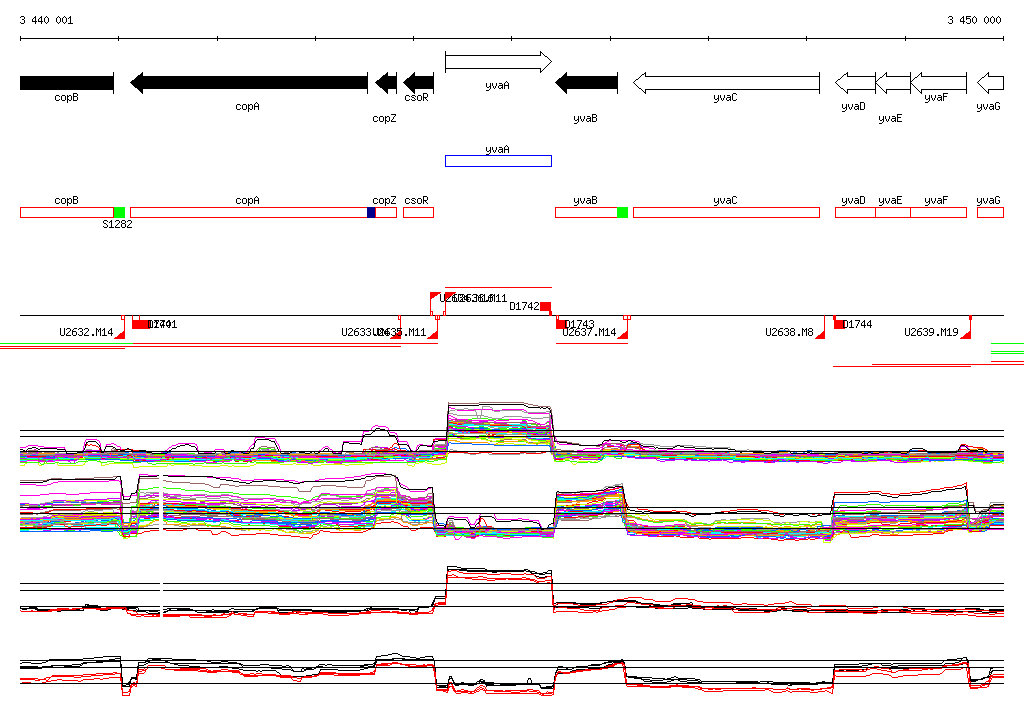Click the green S1282 square

[x=120, y=212]
